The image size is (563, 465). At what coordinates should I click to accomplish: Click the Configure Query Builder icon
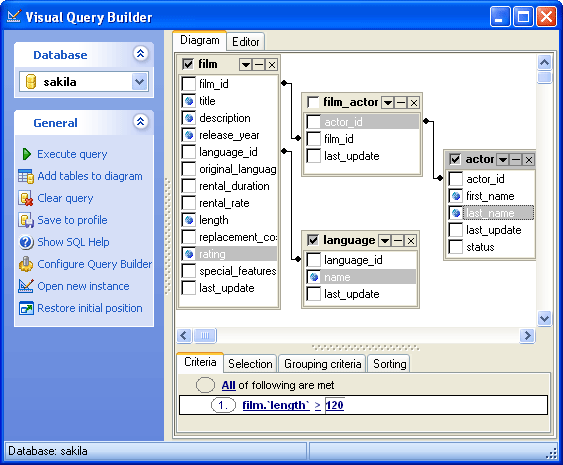[26, 264]
